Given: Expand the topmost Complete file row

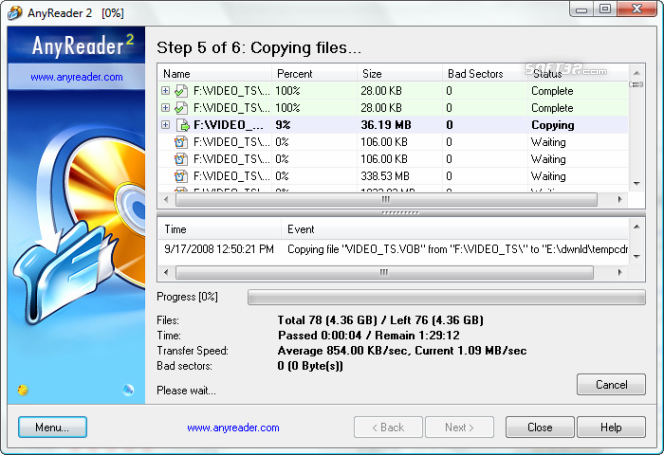Looking at the screenshot, I should 166,91.
